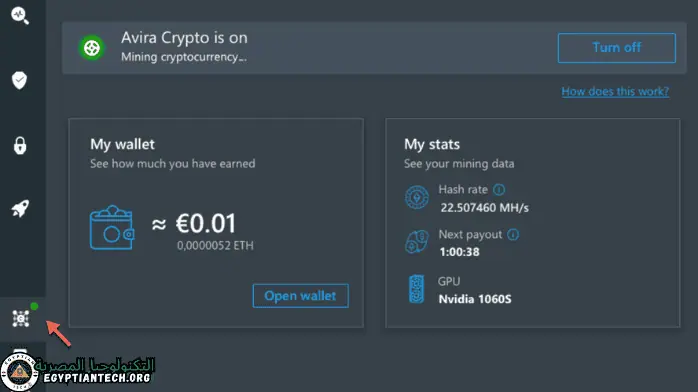The width and height of the screenshot is (698, 392).
Task: Click the GPU card icon
Action: point(417,289)
